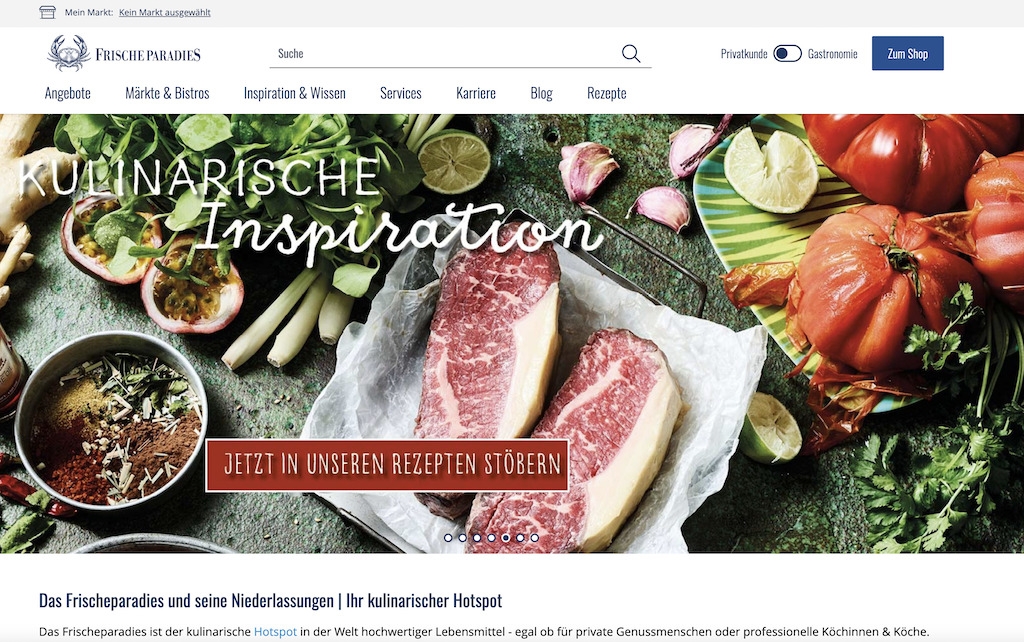Image resolution: width=1024 pixels, height=642 pixels.
Task: Select the Gastronomie label
Action: [x=832, y=54]
